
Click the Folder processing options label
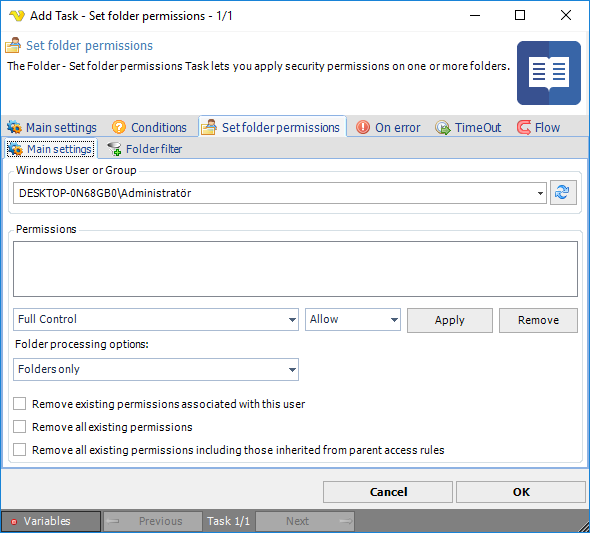pos(82,344)
